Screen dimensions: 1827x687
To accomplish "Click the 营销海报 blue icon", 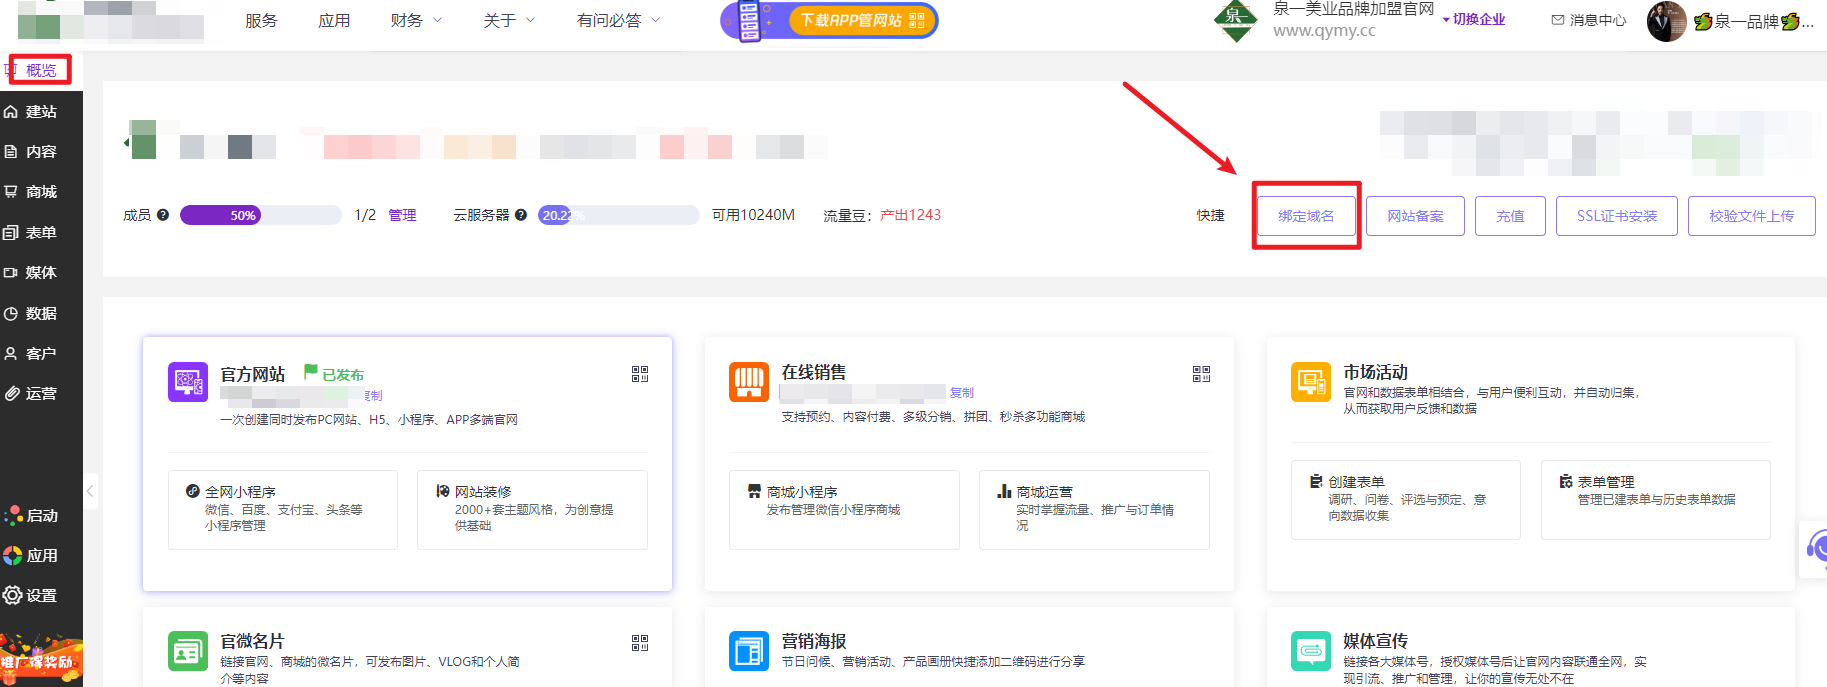I will point(749,651).
